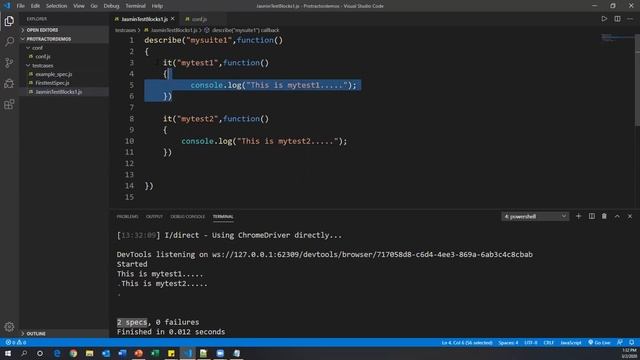Click line and column indicator in status bar

point(467,342)
